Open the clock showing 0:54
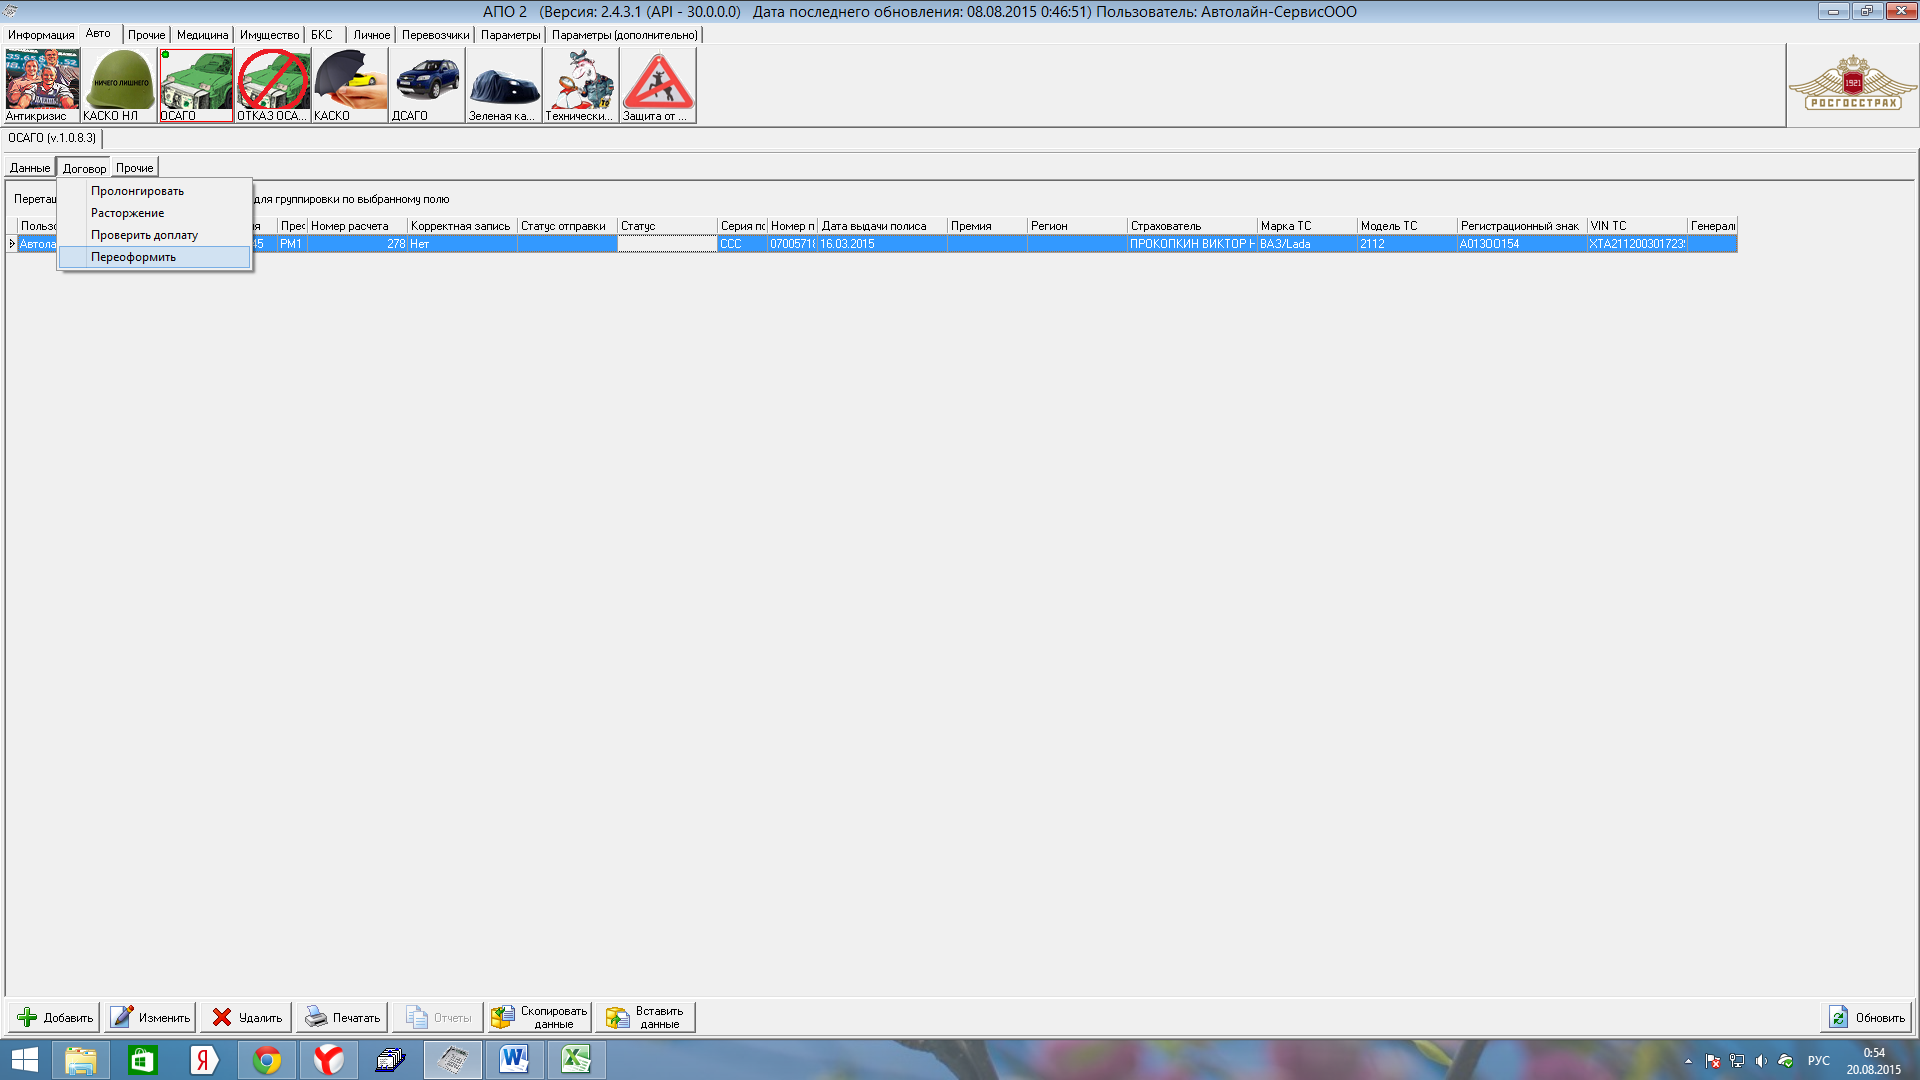This screenshot has width=1920, height=1080. pos(1873,1060)
